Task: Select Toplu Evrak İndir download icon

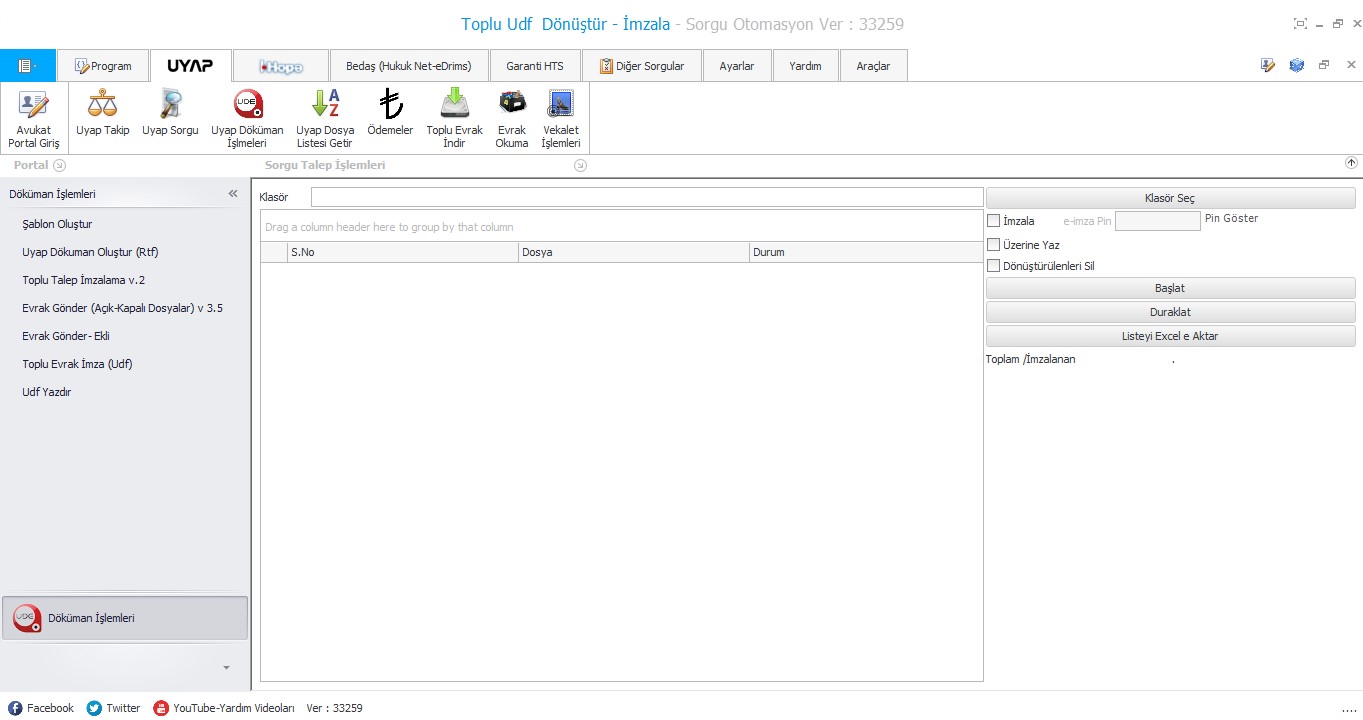Action: (454, 118)
